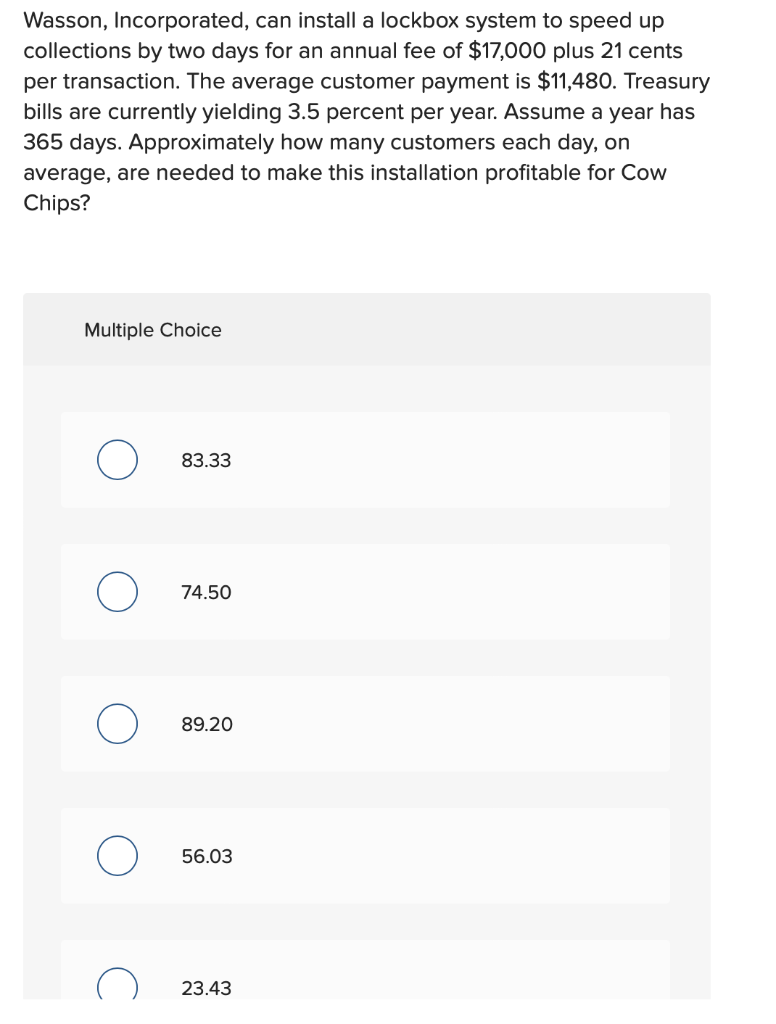This screenshot has height=1024, width=776.
Task: Select the radio button for 74.50
Action: (x=116, y=592)
